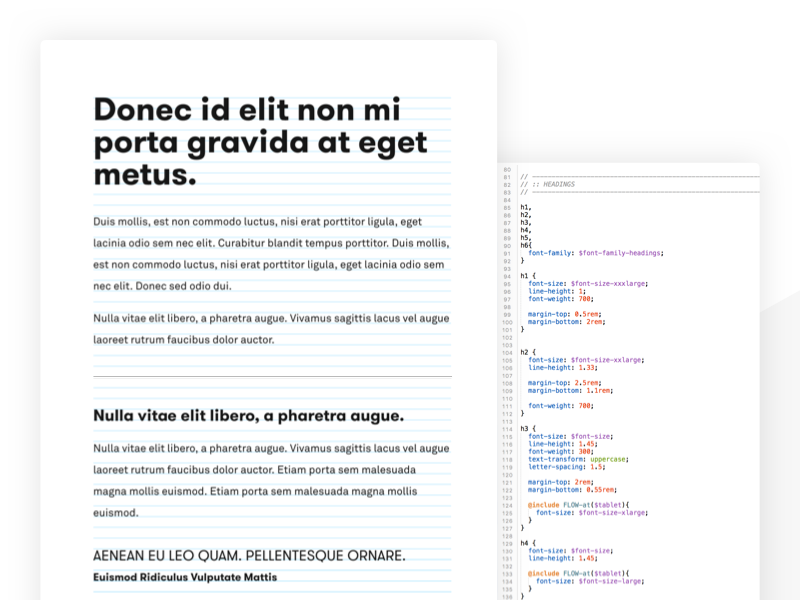800x600 pixels.
Task: Click code 'font-family: $font-family-headings;'
Action: [x=596, y=253]
